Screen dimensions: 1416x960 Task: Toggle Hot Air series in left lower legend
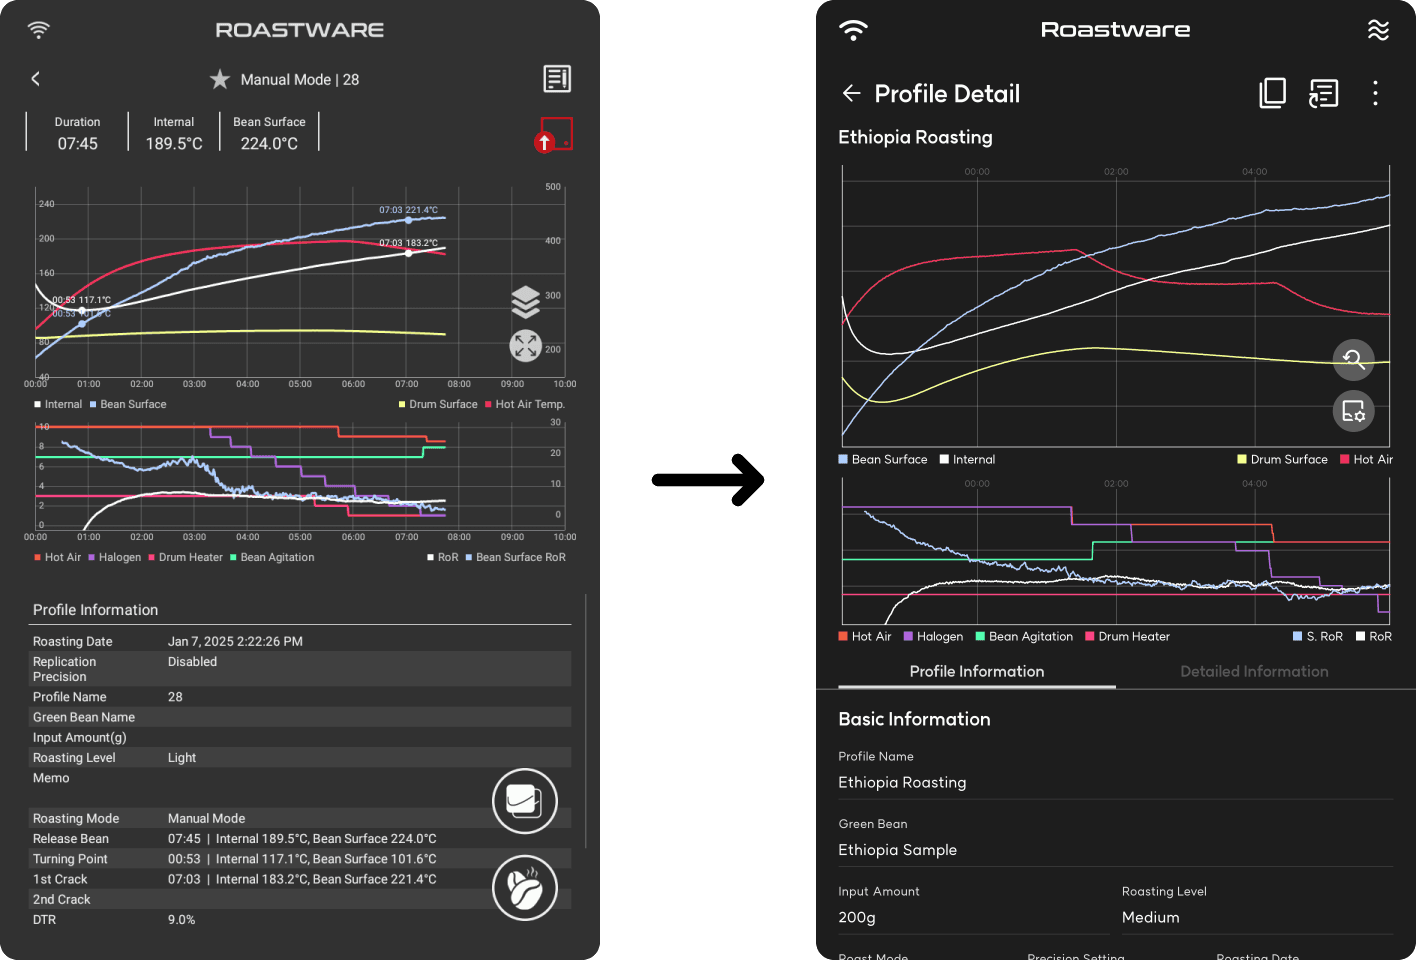(x=58, y=557)
